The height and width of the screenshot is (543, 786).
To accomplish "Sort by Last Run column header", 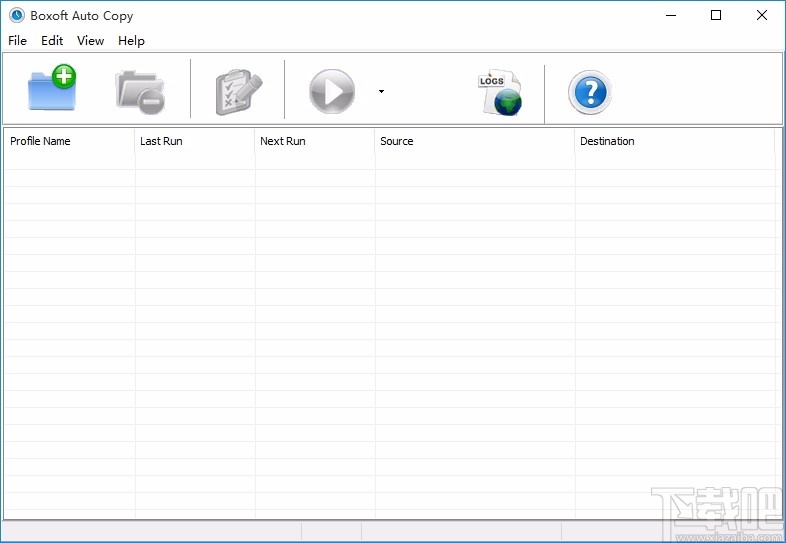I will pyautogui.click(x=194, y=141).
